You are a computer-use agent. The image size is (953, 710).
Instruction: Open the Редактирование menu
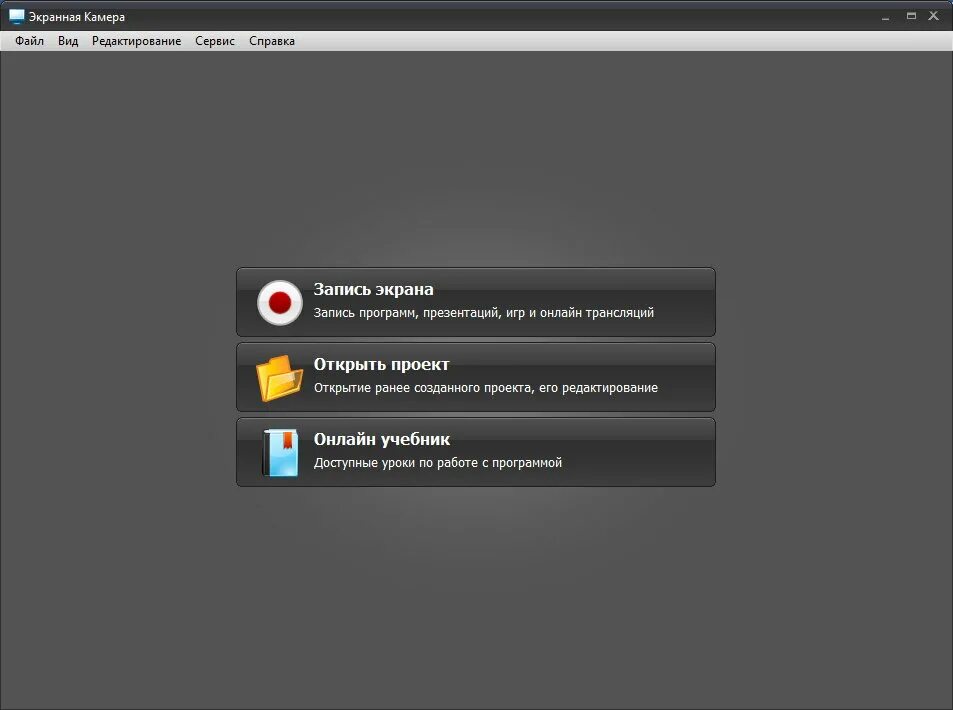pyautogui.click(x=136, y=41)
